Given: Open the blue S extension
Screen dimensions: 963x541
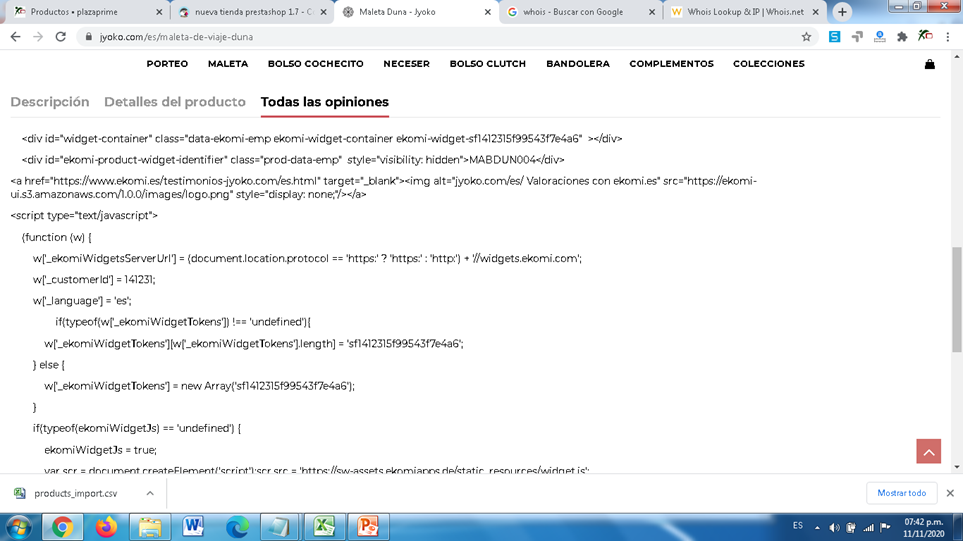Looking at the screenshot, I should click(x=834, y=37).
